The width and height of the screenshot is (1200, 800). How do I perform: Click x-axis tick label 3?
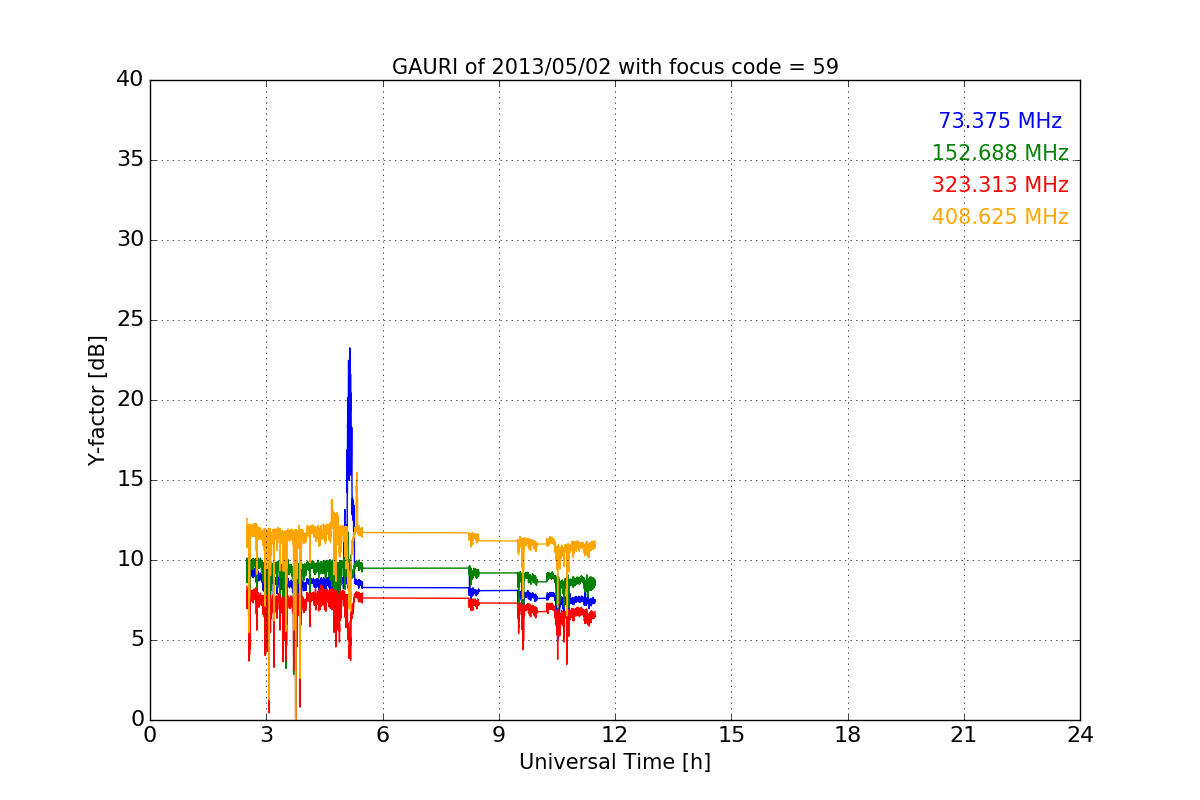pos(266,734)
